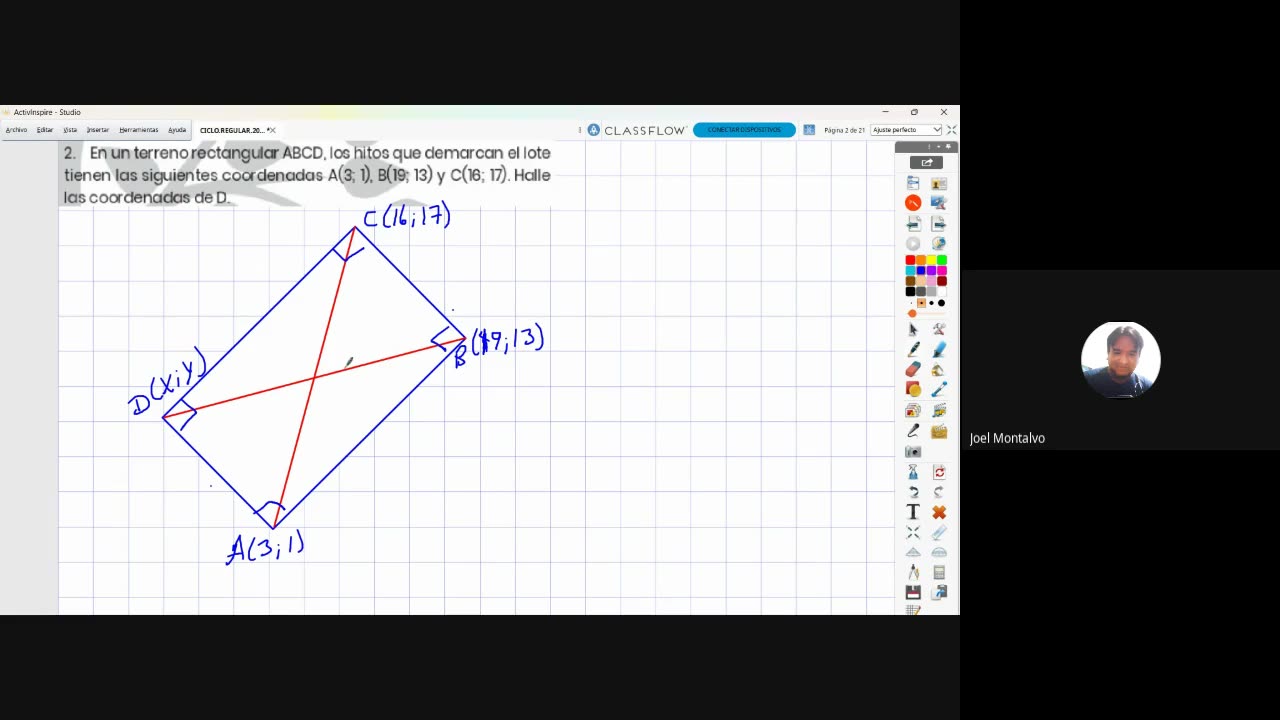Viewport: 1280px width, 720px height.
Task: Open the ClassFlow link
Action: point(636,130)
